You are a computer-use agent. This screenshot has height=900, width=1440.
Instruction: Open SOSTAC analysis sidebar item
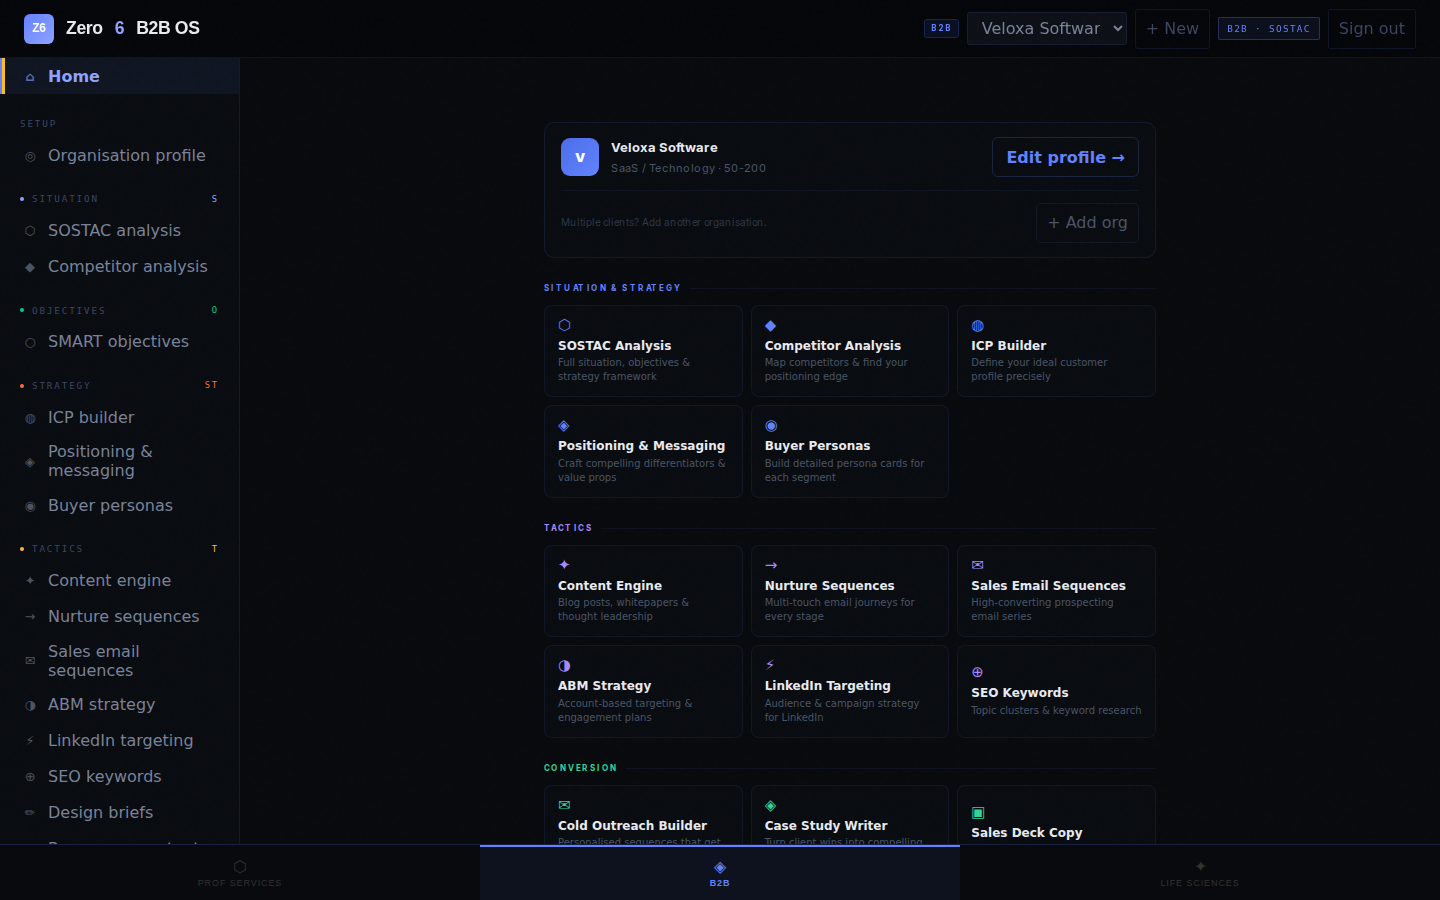120,230
